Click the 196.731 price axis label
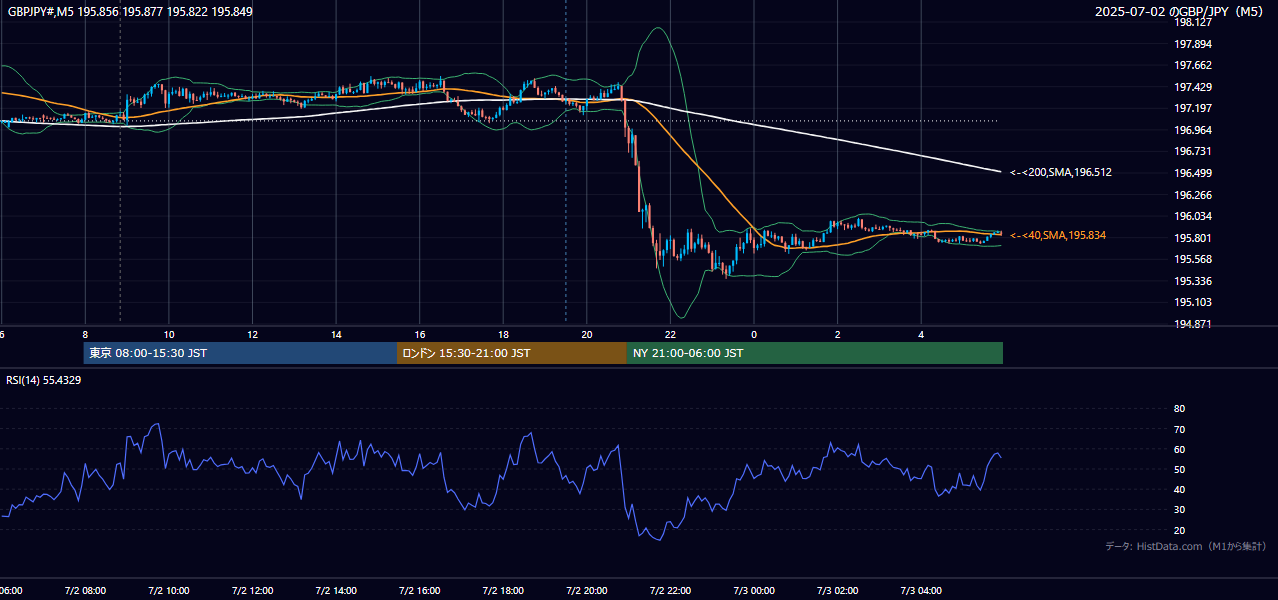Image resolution: width=1278 pixels, height=600 pixels. (1193, 152)
